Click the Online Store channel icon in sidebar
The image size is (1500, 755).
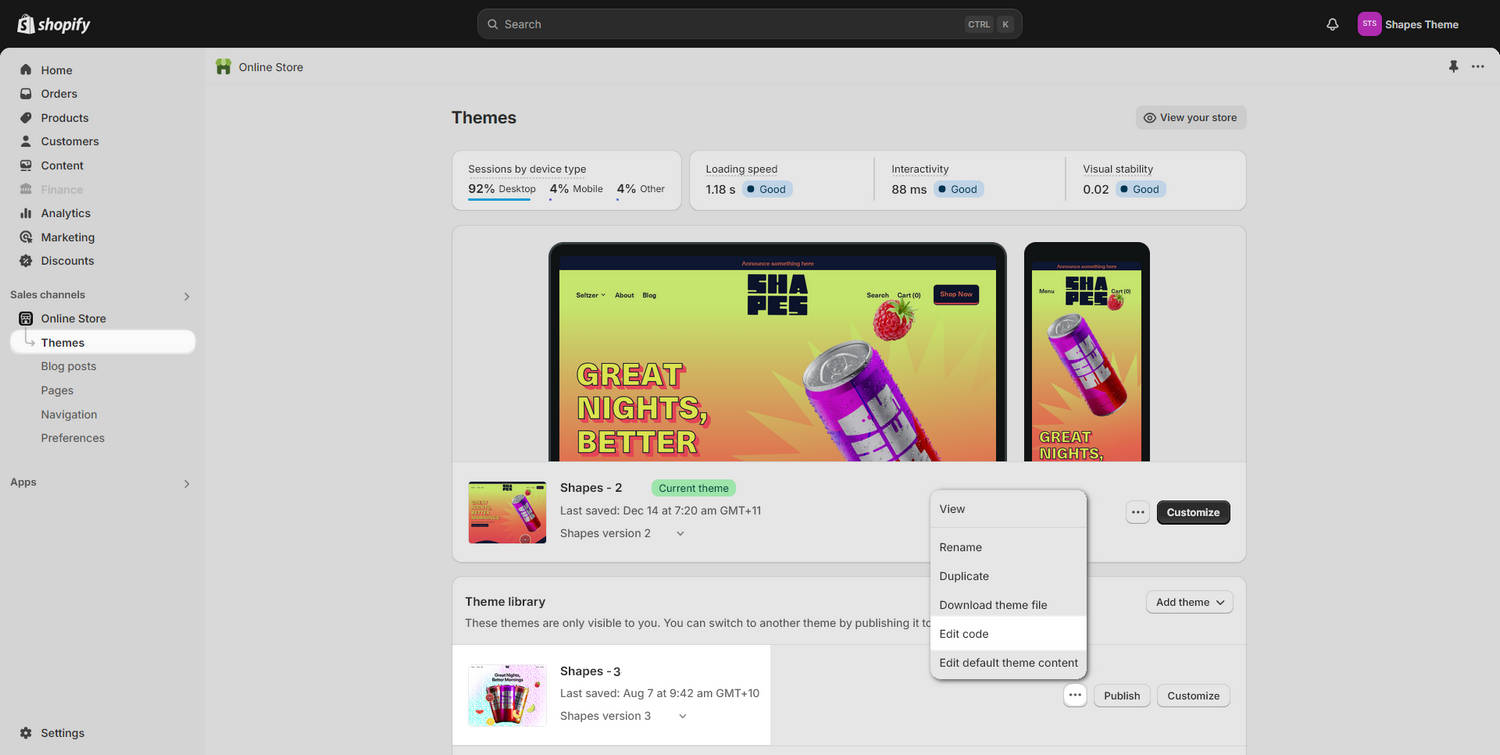26,318
